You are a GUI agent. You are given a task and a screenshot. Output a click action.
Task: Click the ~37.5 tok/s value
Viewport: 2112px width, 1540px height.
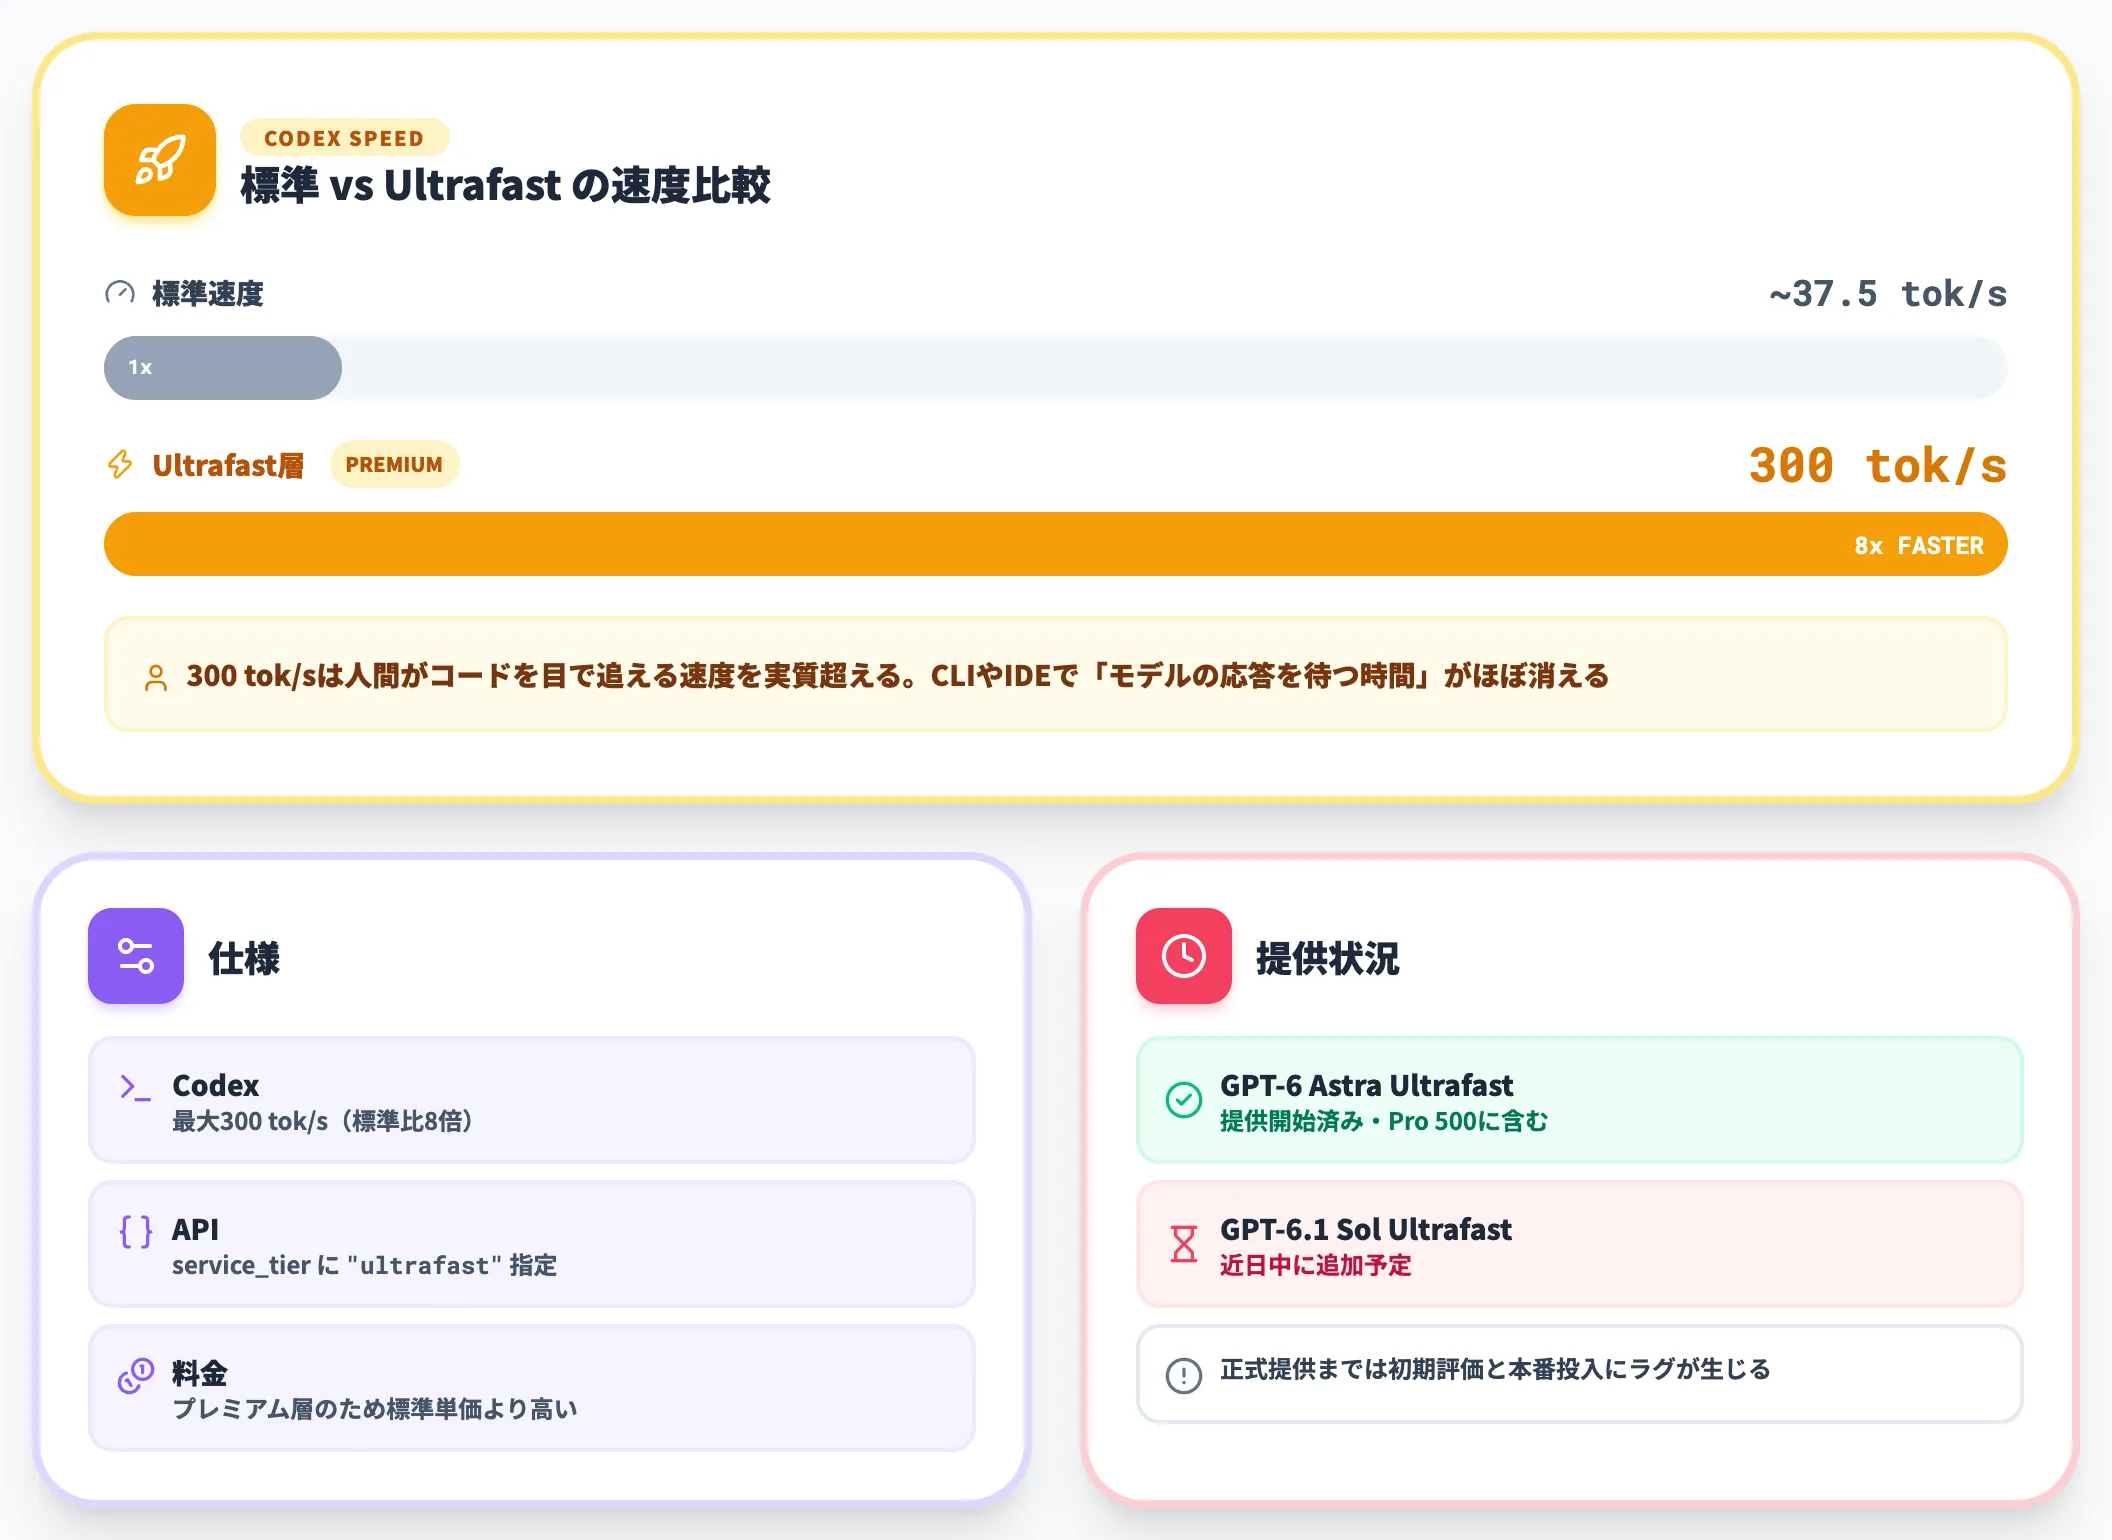(1888, 294)
